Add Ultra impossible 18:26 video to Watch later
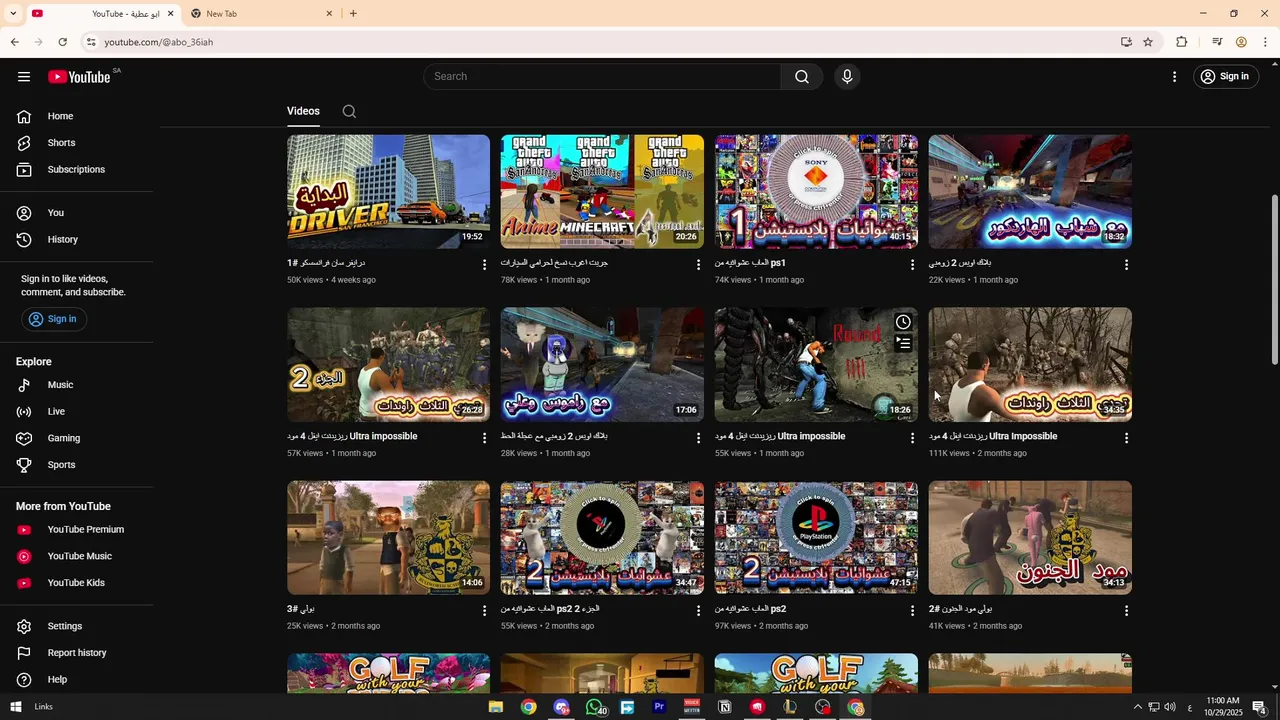The width and height of the screenshot is (1280, 720). tap(903, 322)
